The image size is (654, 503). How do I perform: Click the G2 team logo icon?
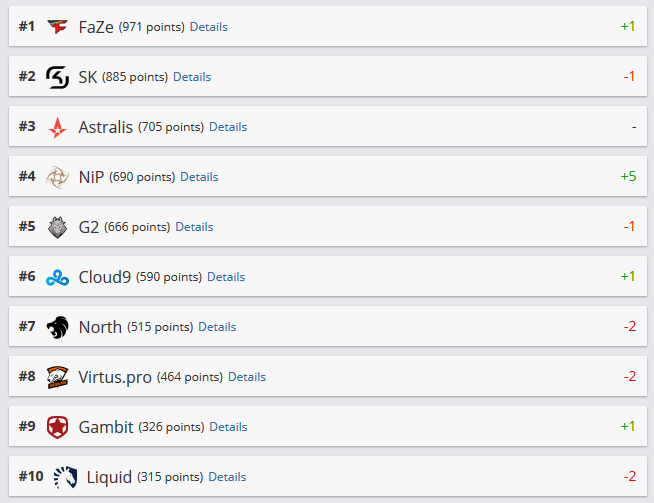tap(57, 227)
